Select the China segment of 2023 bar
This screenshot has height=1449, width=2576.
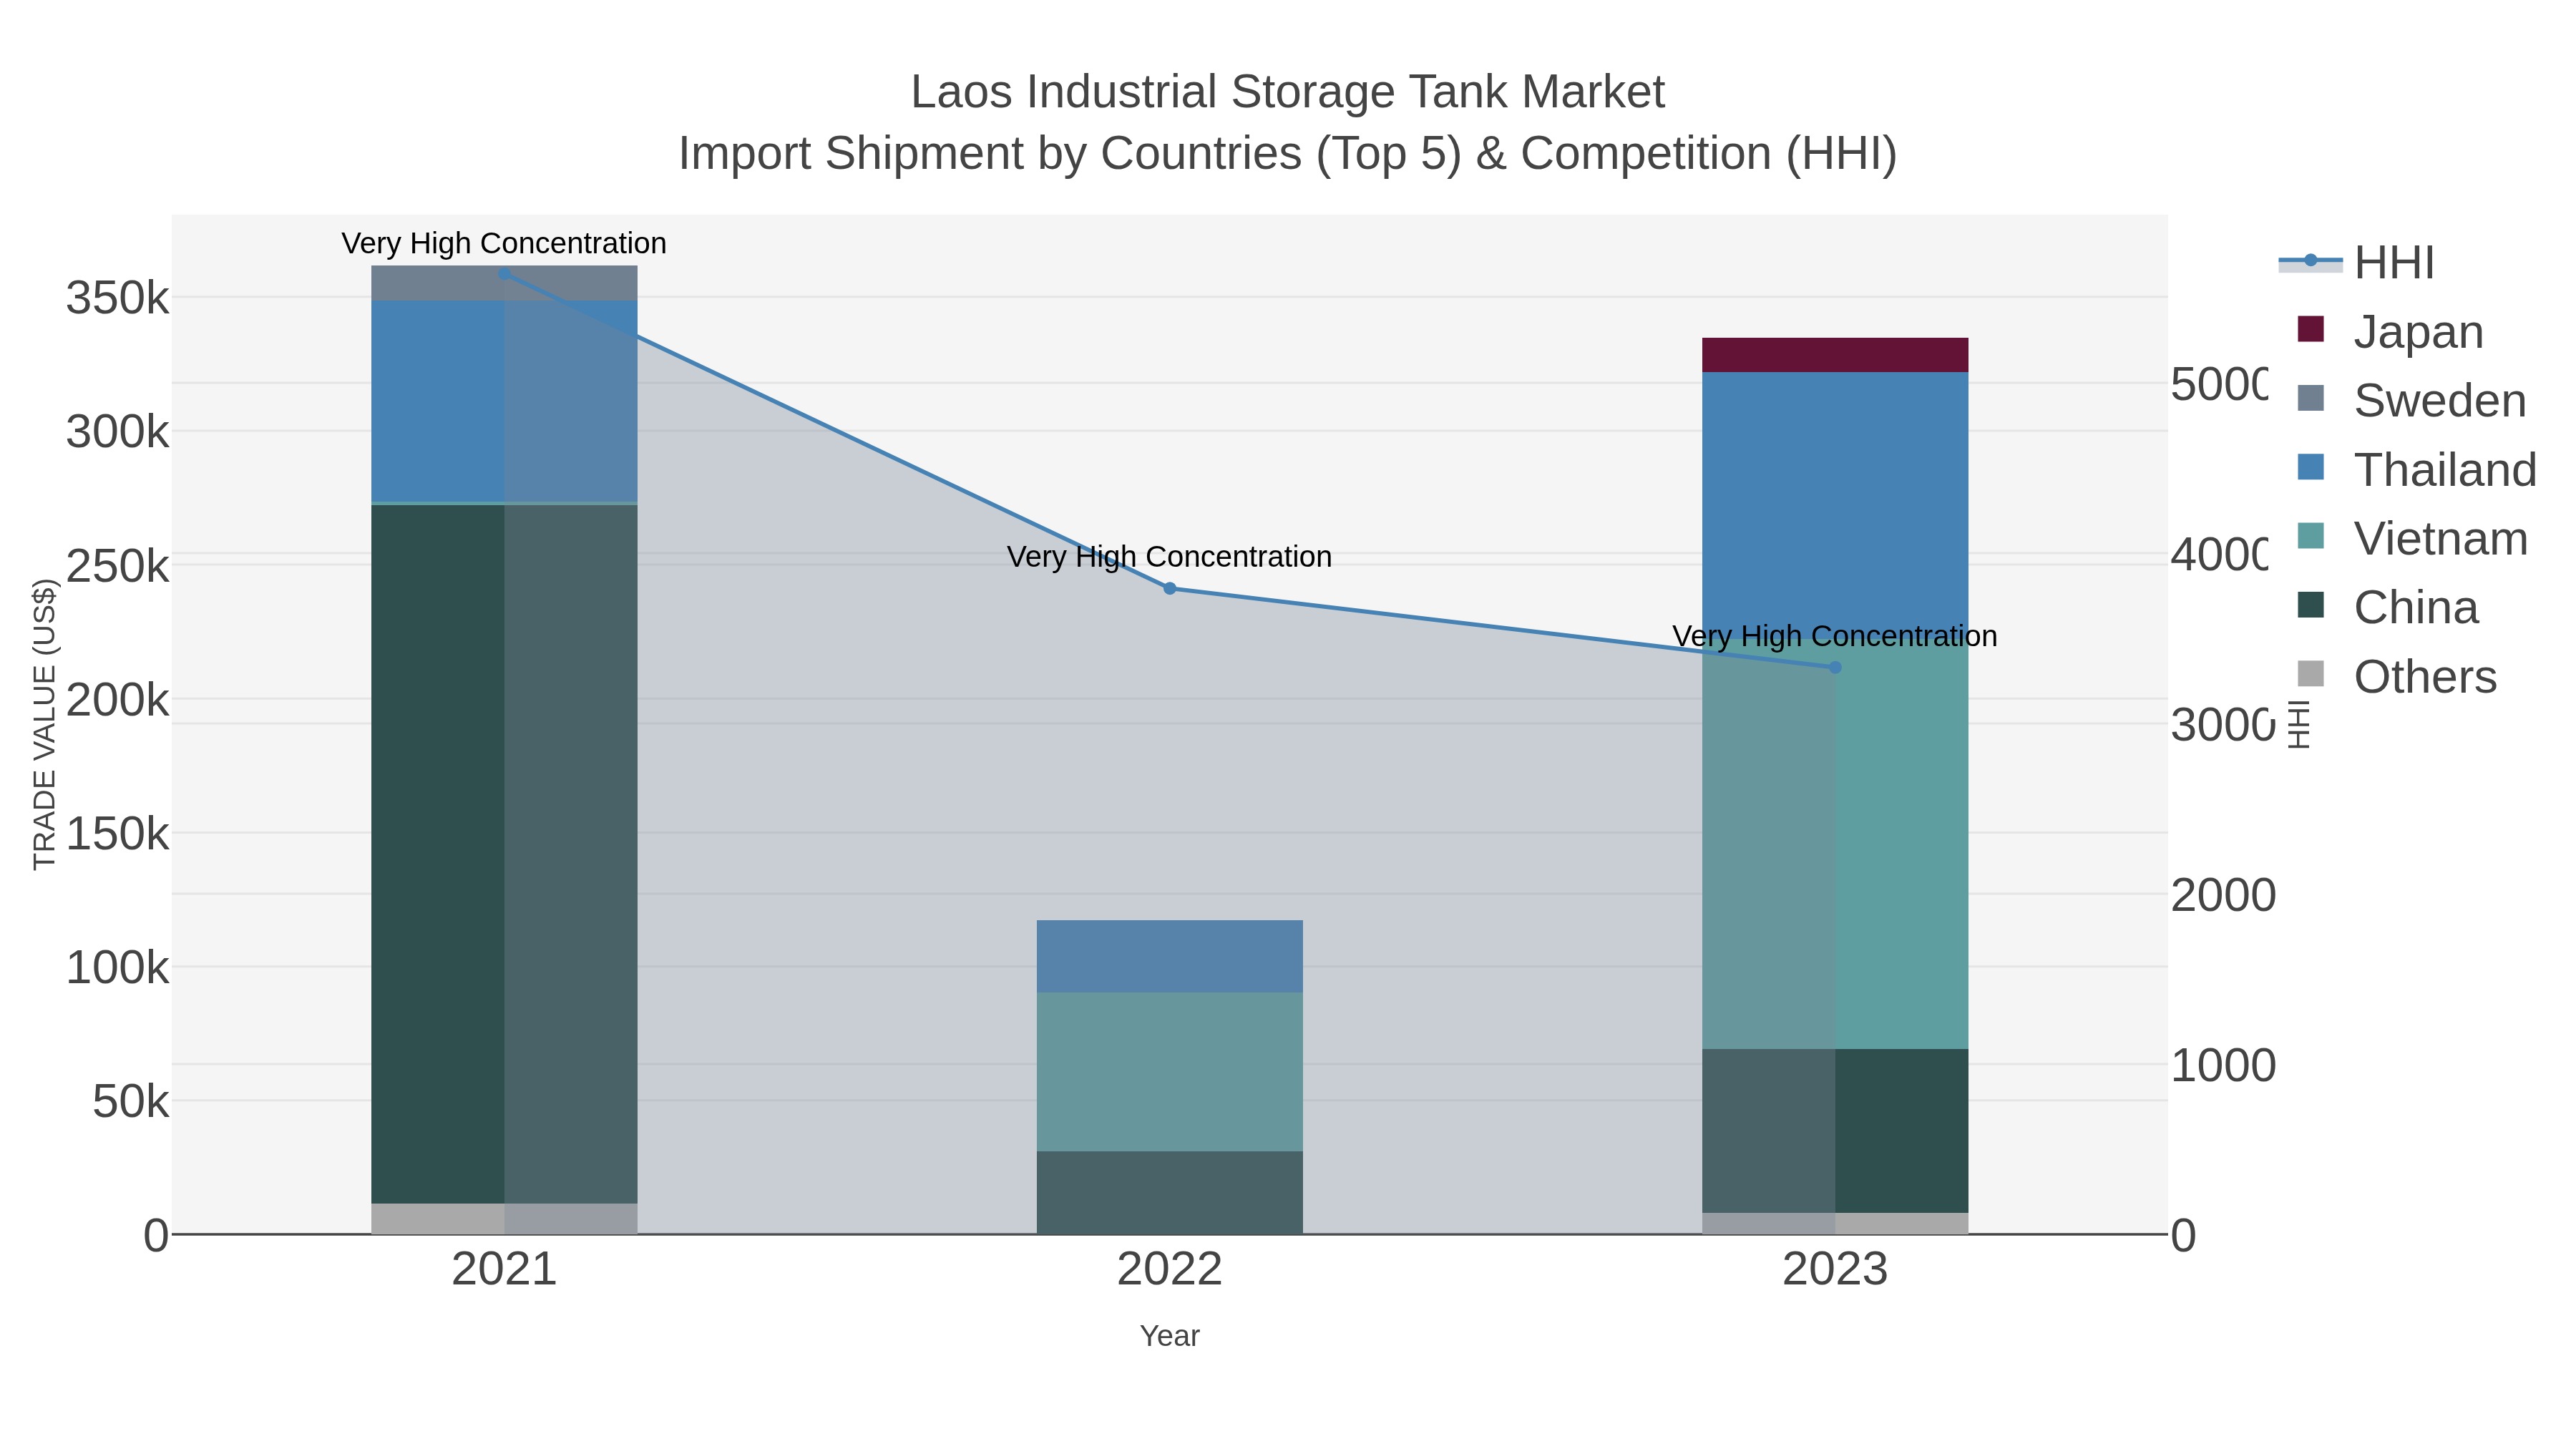click(x=1835, y=1131)
